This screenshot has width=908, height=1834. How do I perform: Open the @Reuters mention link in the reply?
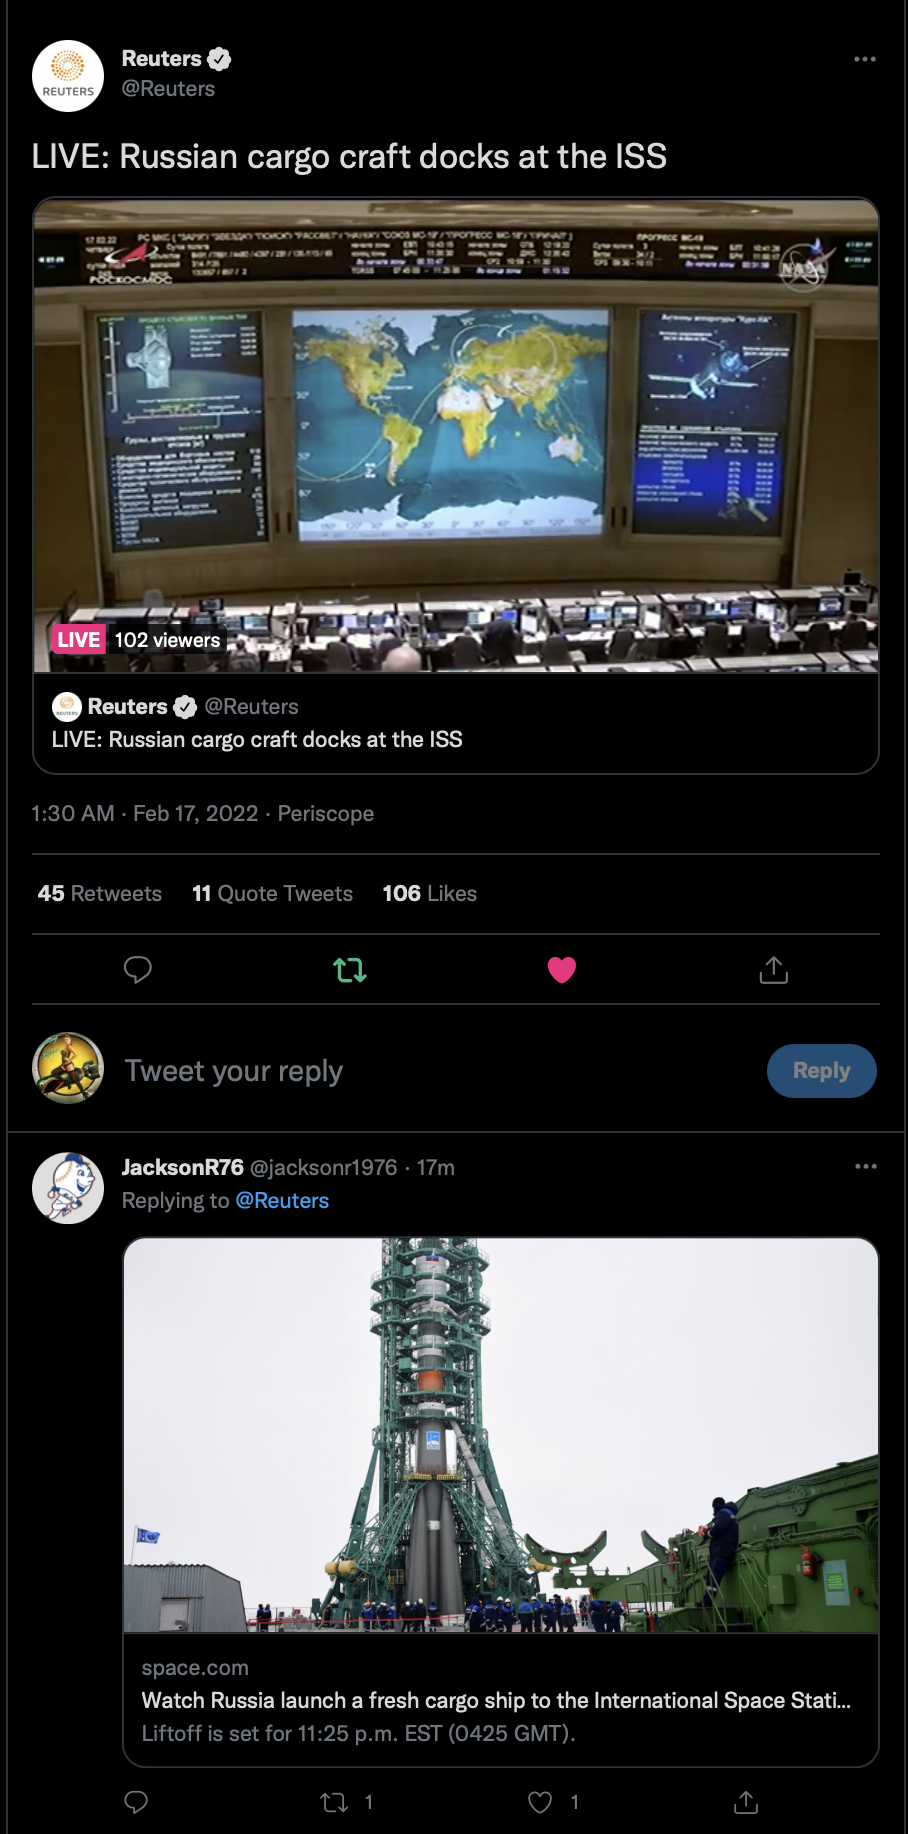coord(282,1200)
